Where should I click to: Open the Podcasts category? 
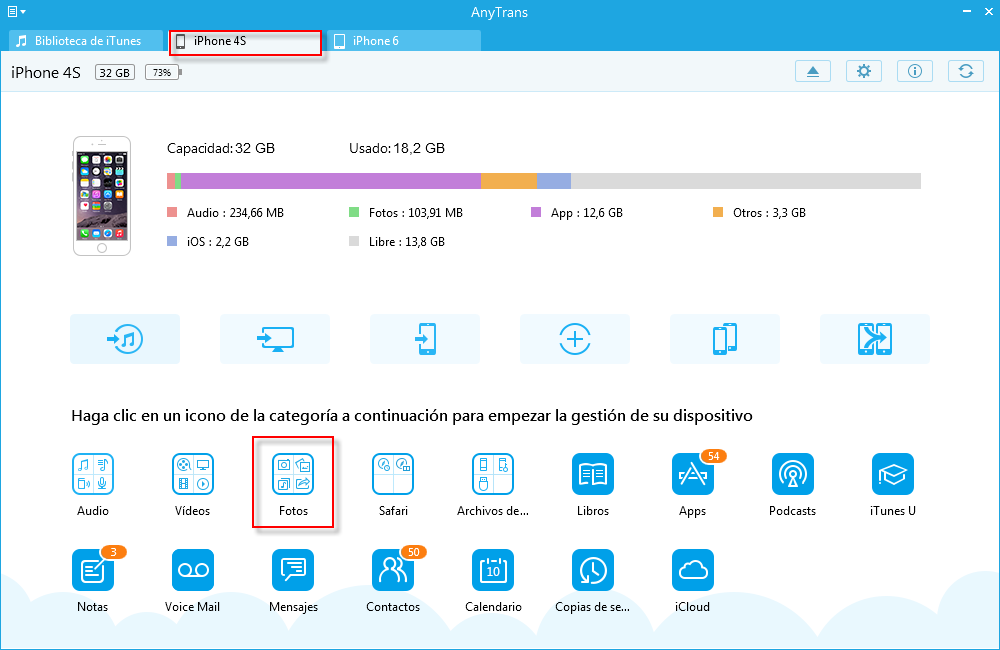tap(792, 474)
